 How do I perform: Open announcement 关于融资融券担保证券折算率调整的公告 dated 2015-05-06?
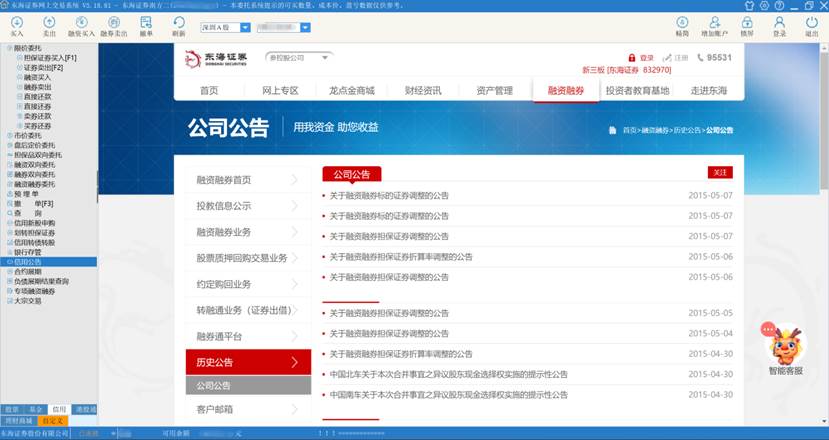pos(401,257)
